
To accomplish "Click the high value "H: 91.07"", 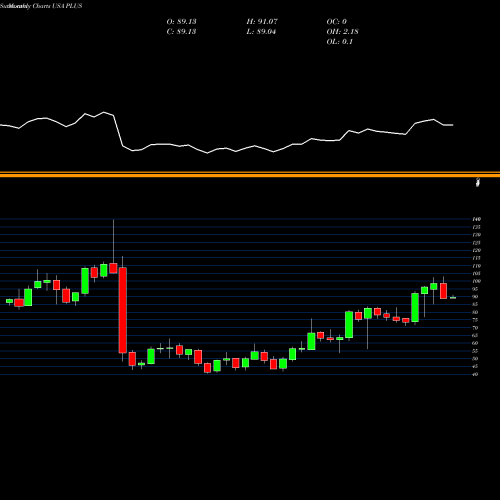I will [x=262, y=22].
